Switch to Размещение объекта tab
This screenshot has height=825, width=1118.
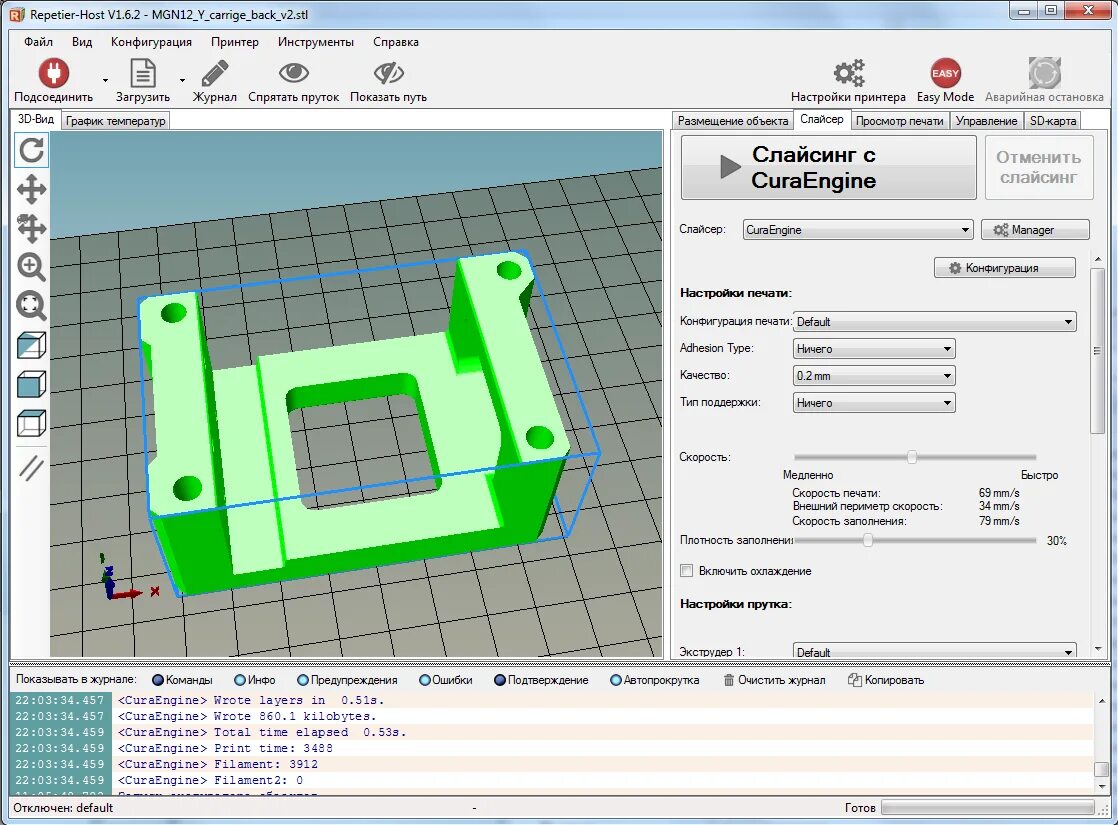(733, 121)
